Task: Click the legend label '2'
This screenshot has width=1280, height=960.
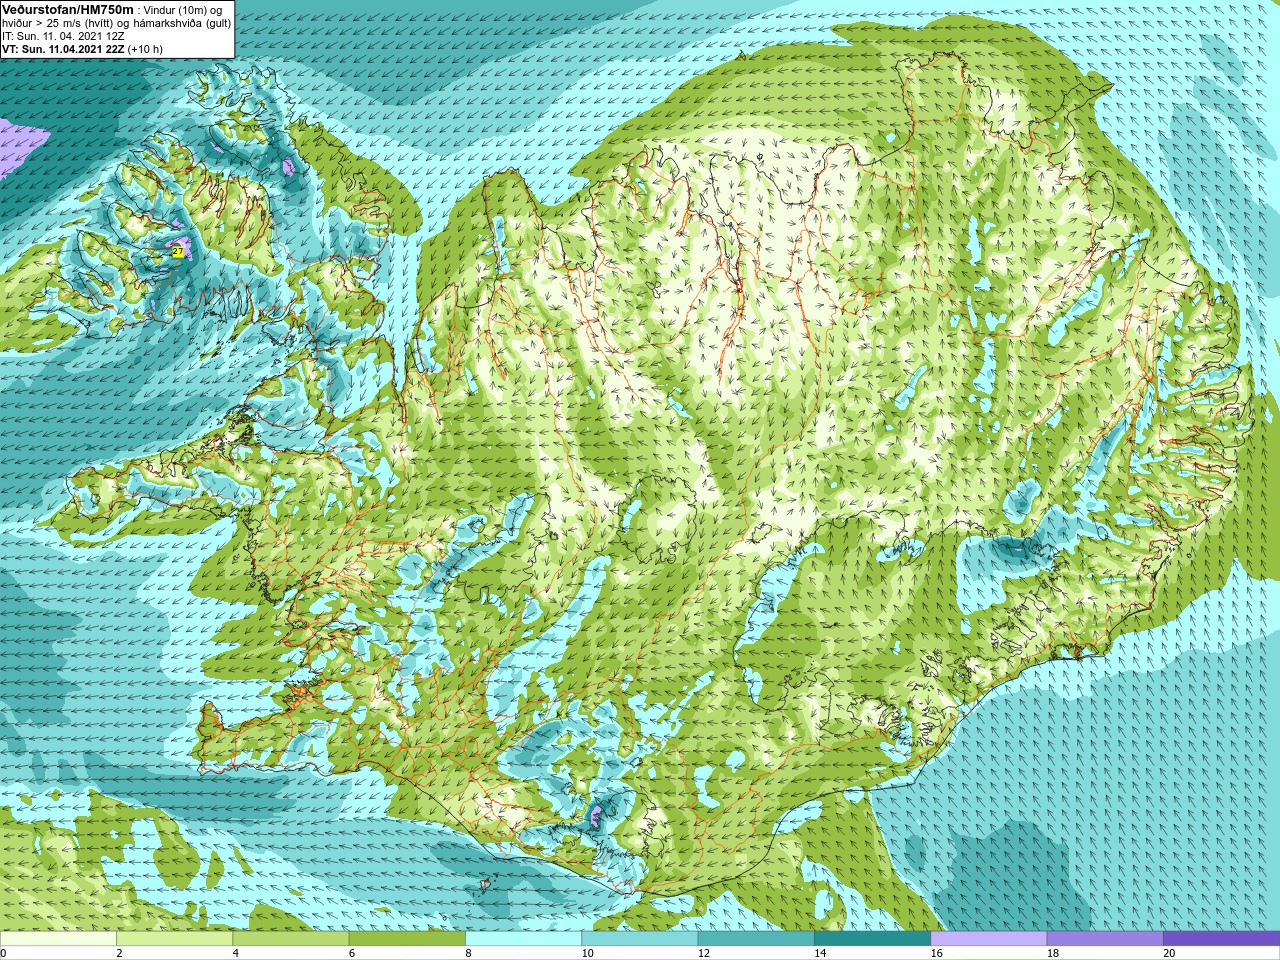Action: click(118, 953)
